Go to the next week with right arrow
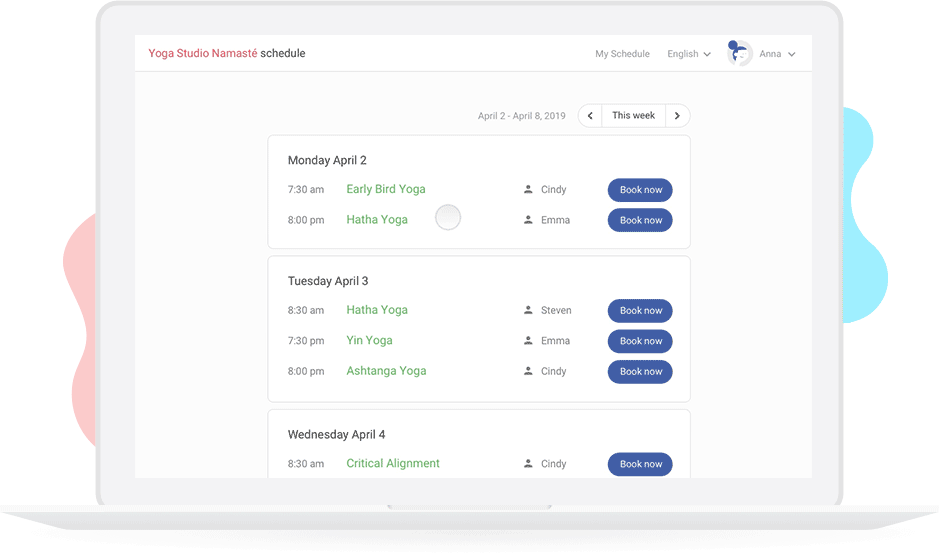Screen dimensions: 946x554 [x=677, y=116]
